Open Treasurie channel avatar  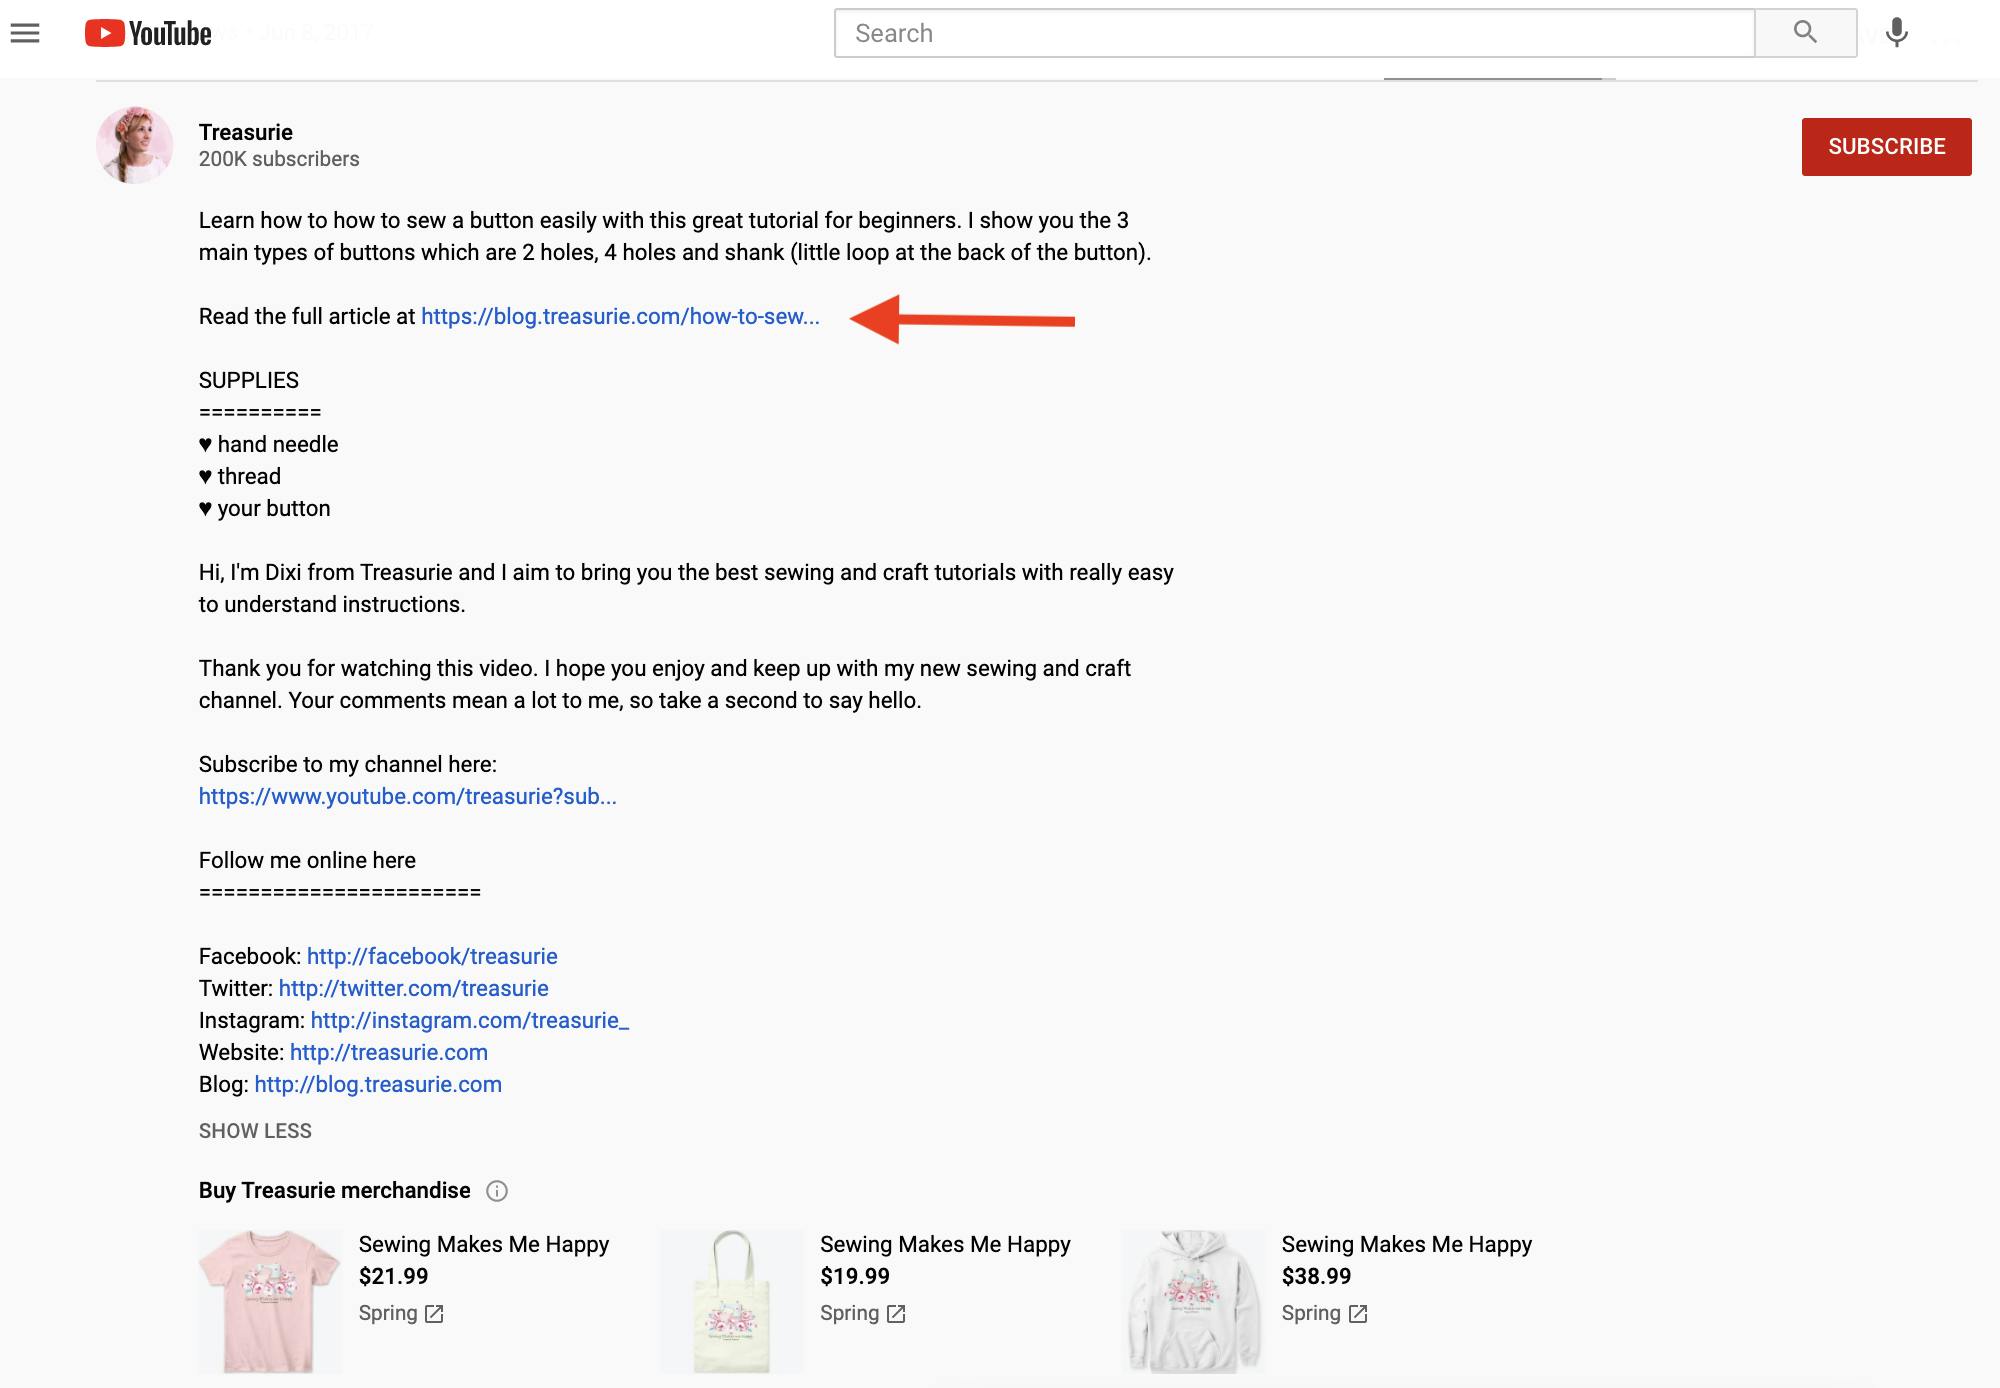tap(134, 145)
